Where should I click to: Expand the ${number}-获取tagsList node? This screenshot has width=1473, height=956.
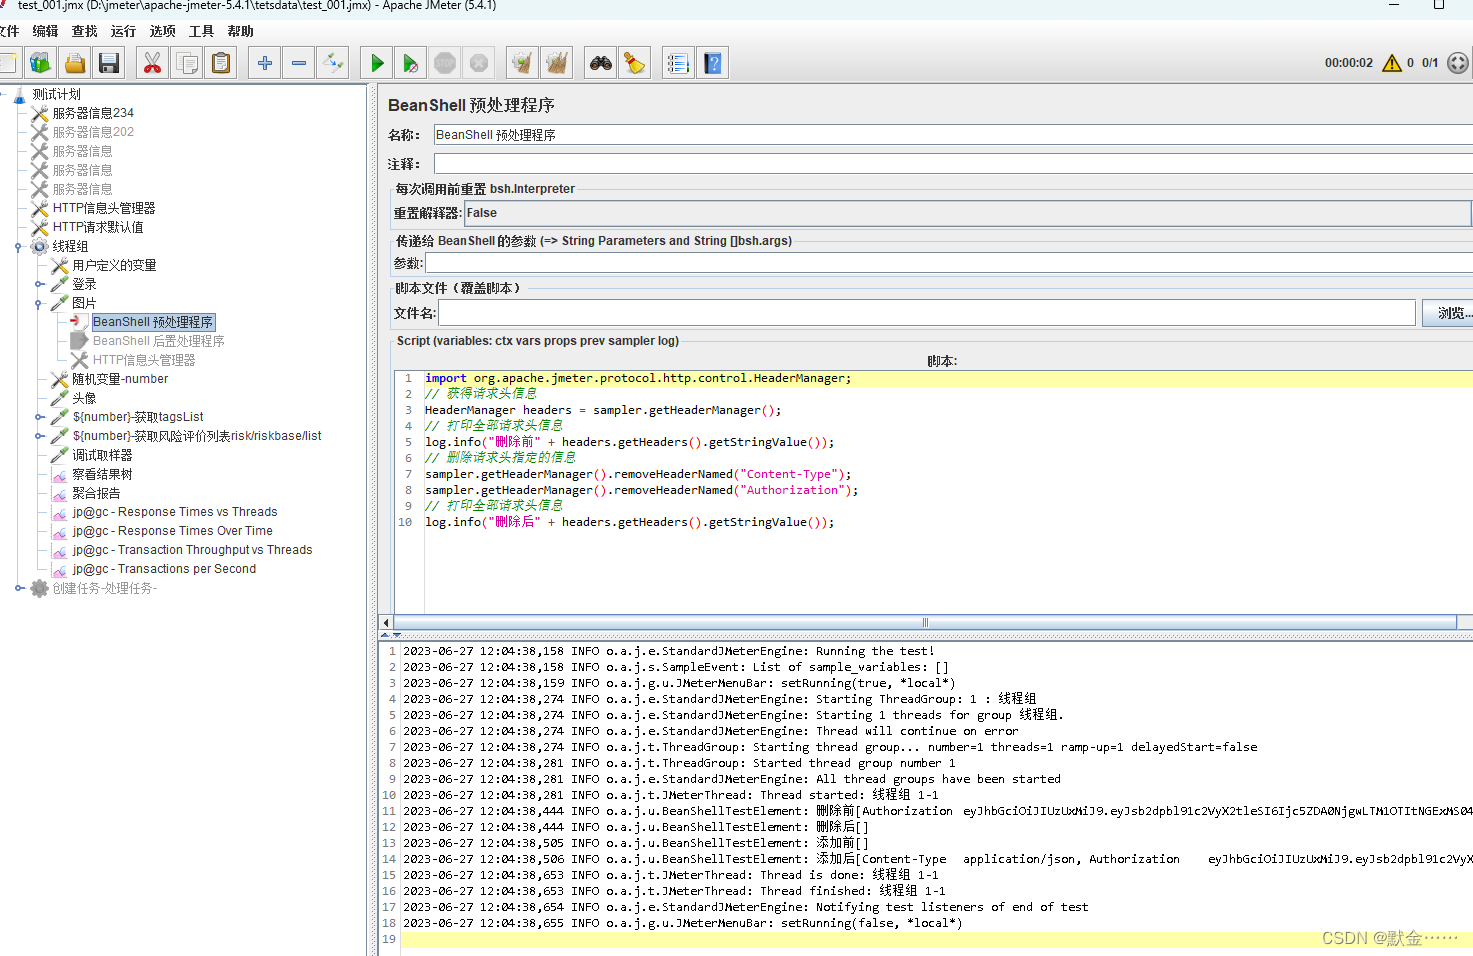pyautogui.click(x=38, y=417)
